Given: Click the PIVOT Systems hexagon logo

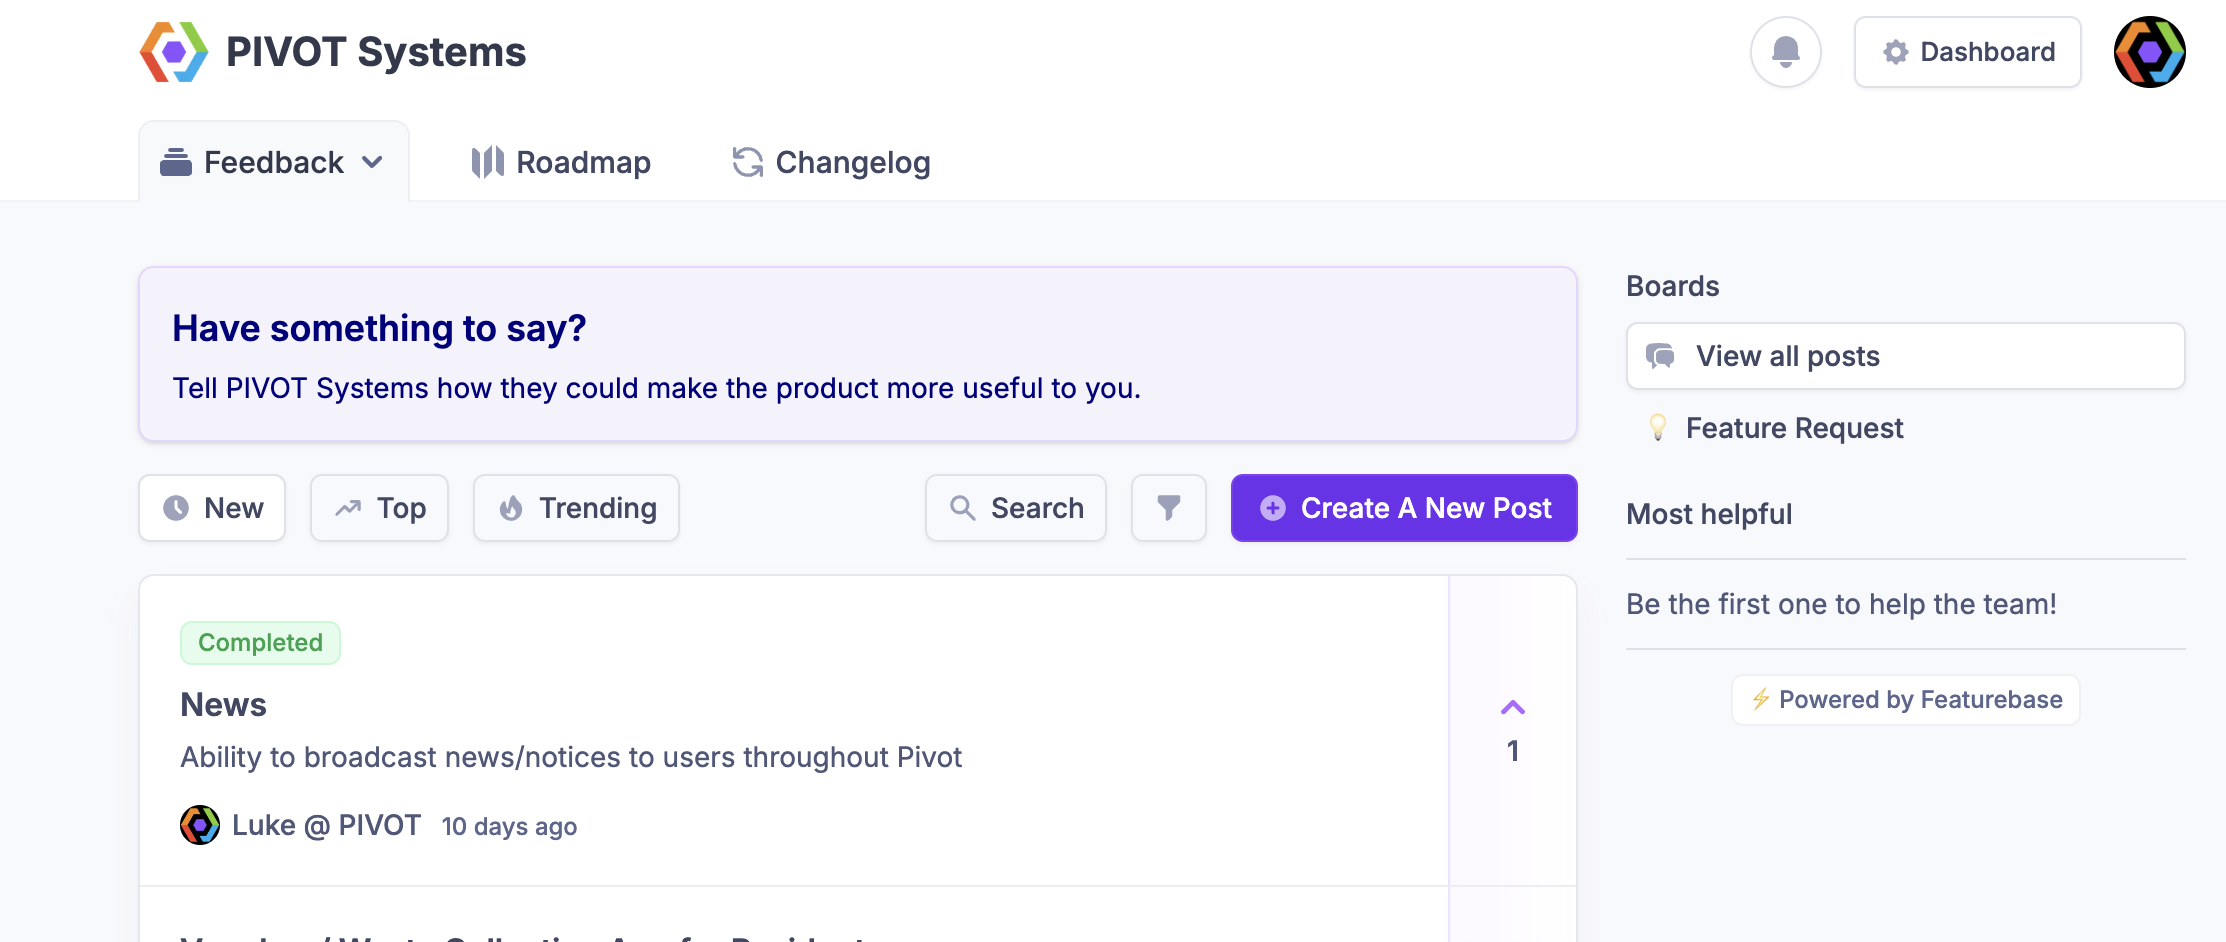Looking at the screenshot, I should 174,52.
